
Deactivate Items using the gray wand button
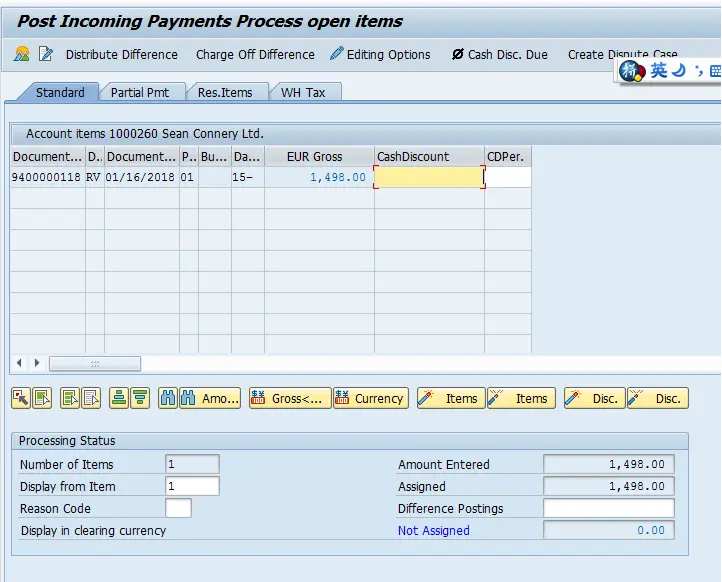pos(521,398)
